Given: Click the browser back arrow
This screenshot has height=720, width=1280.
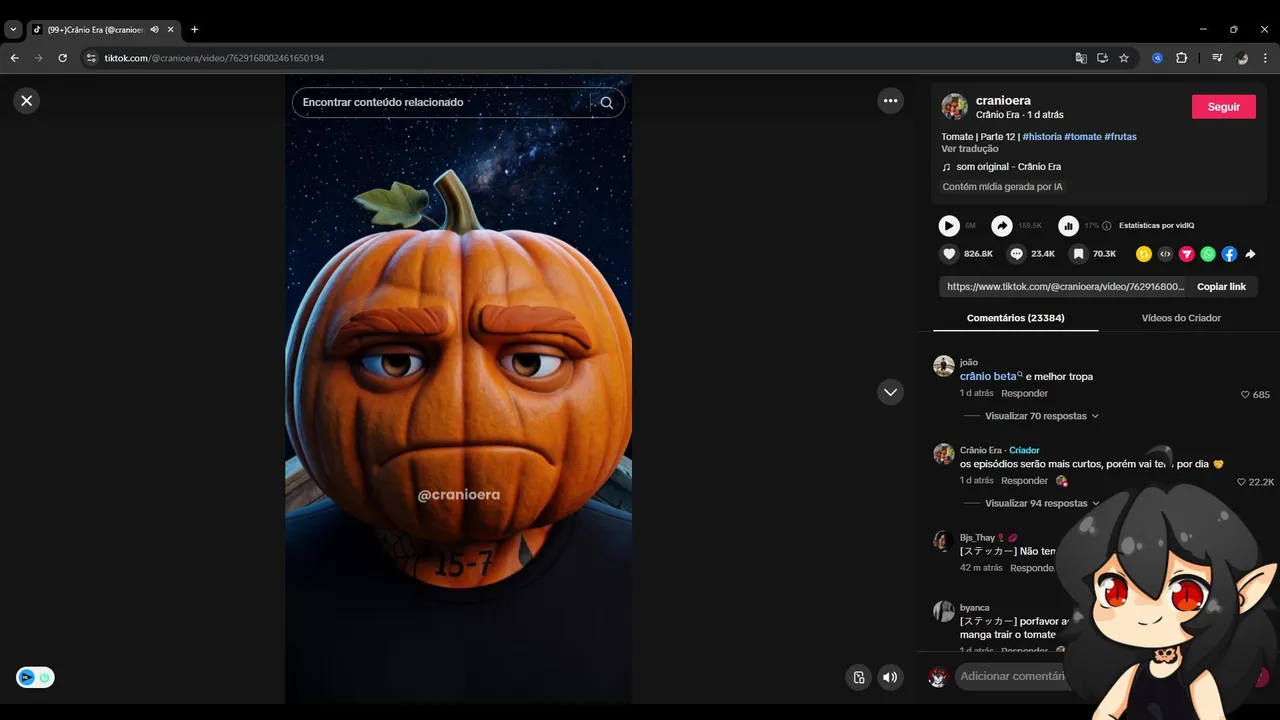Looking at the screenshot, I should [14, 58].
